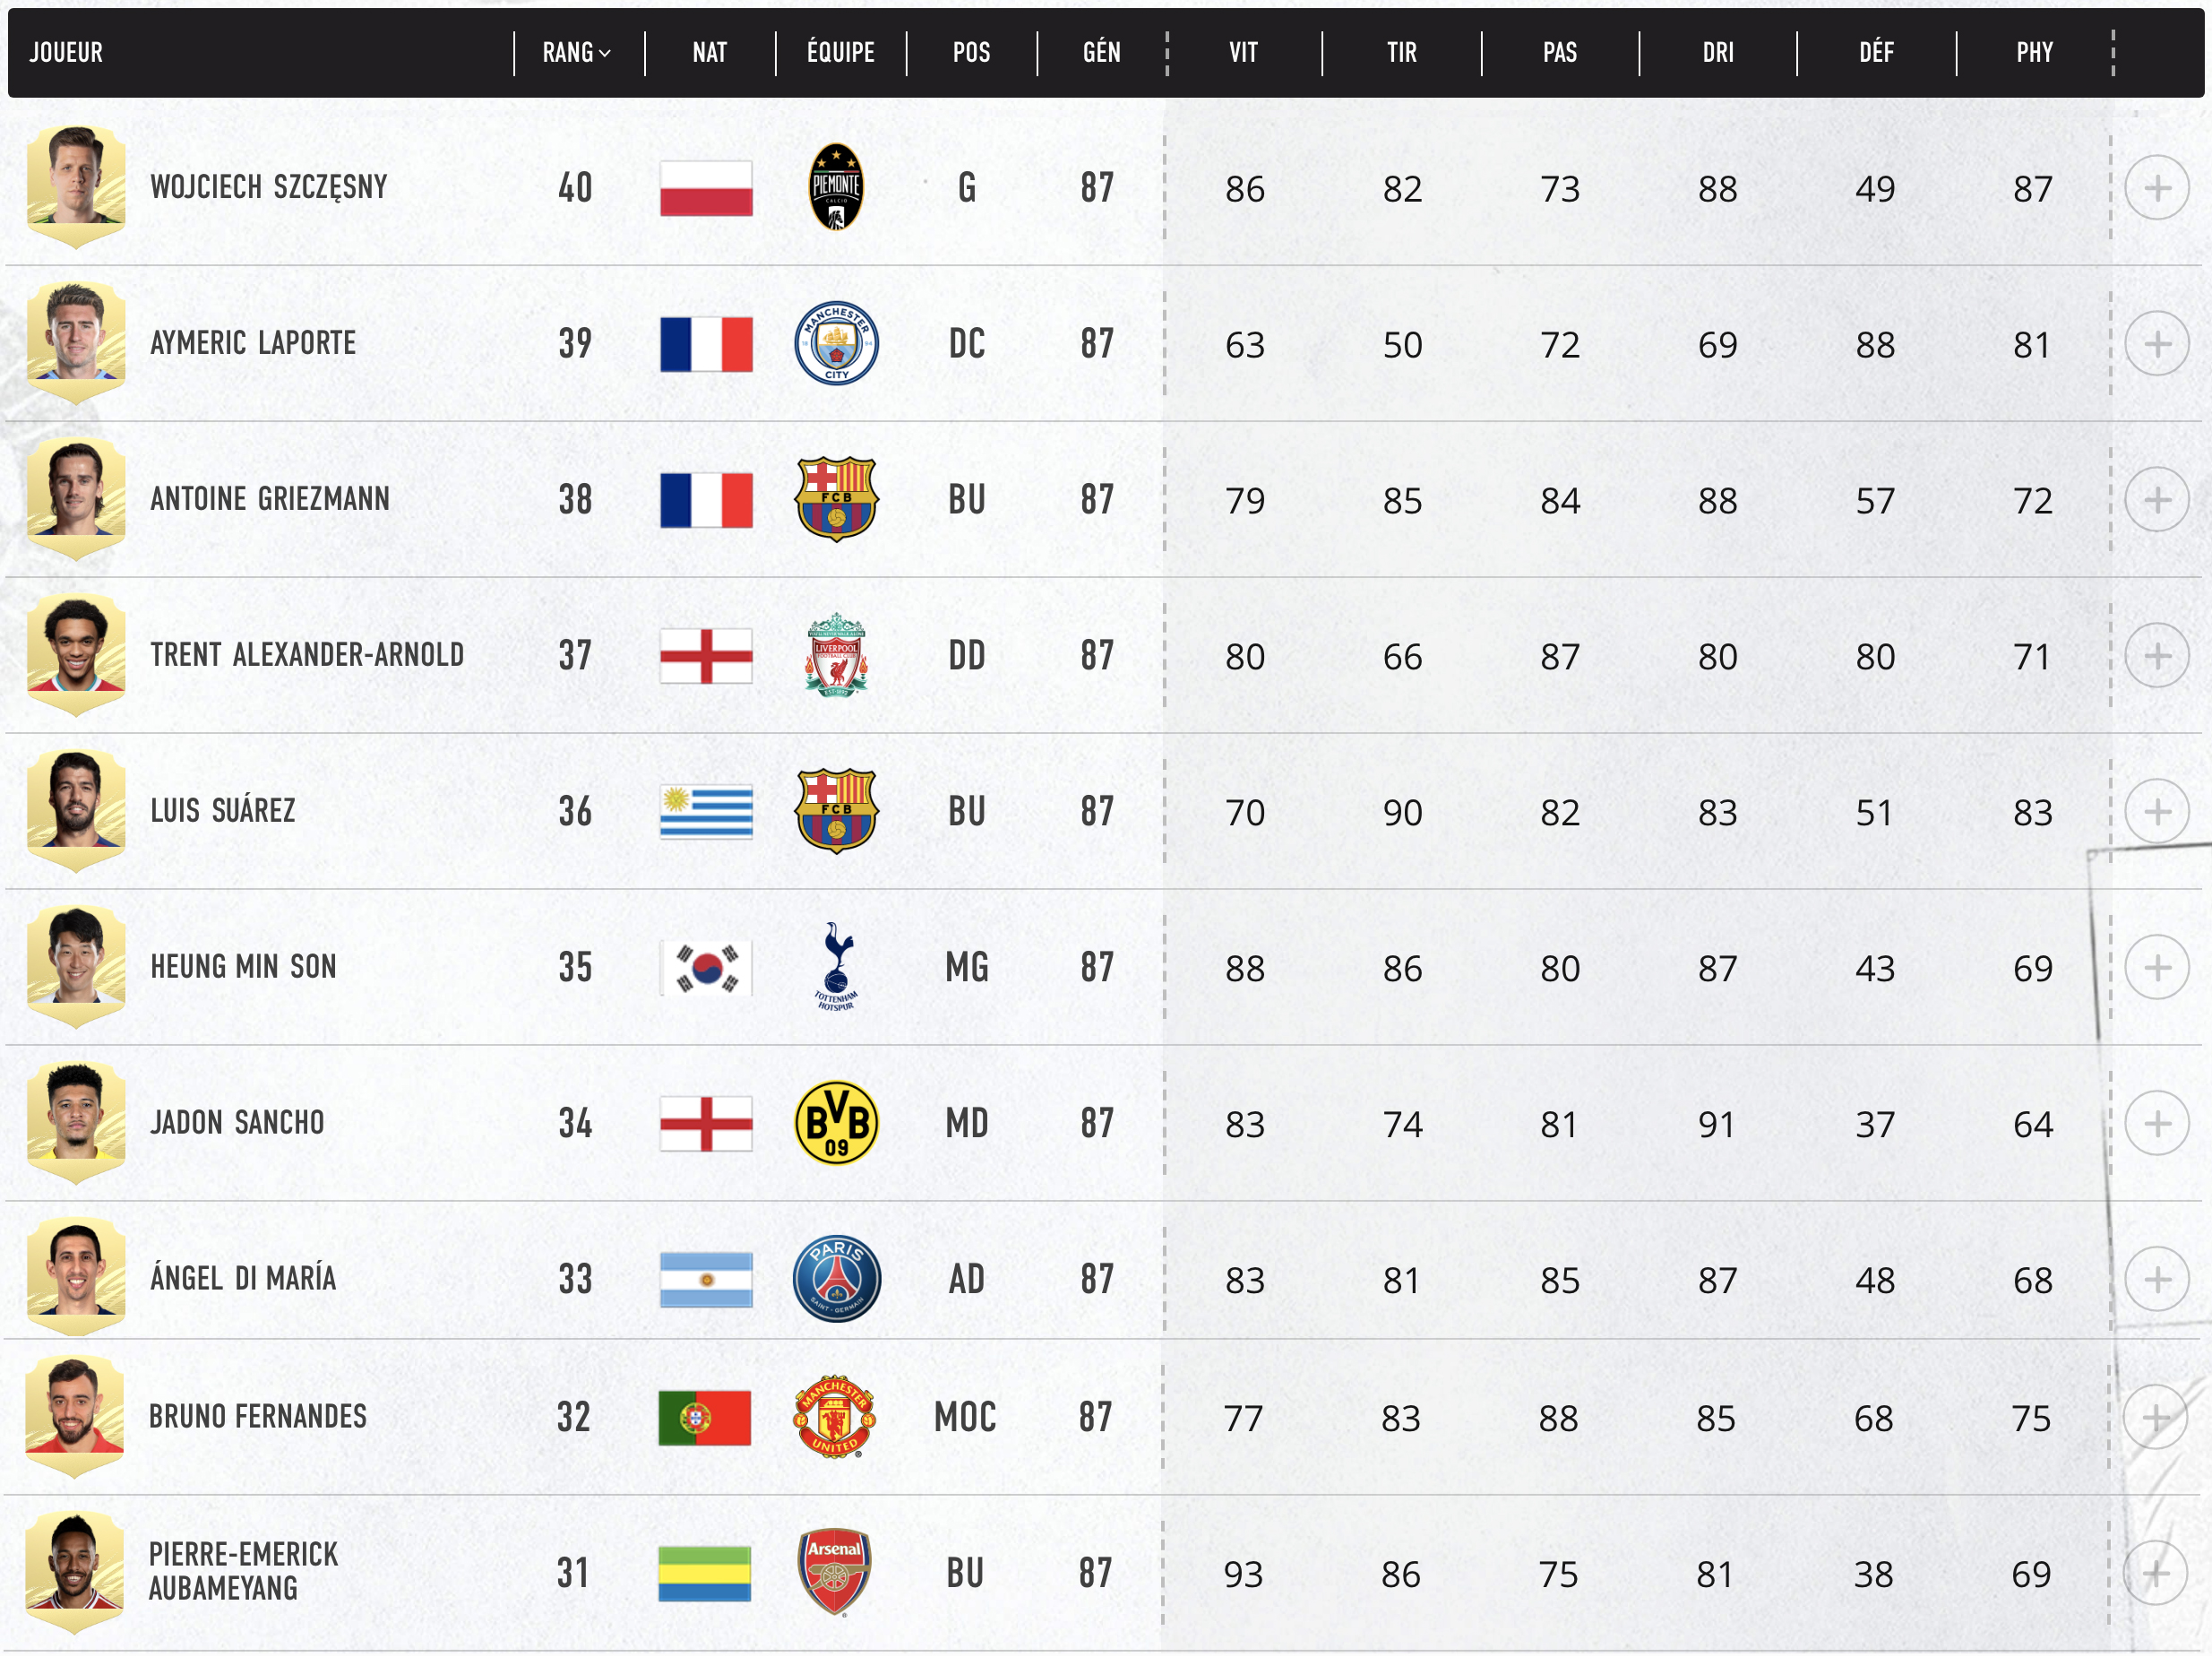This screenshot has height=1674, width=2212.
Task: Click the Manchester United crest for Bruno Fernandes
Action: click(x=838, y=1417)
